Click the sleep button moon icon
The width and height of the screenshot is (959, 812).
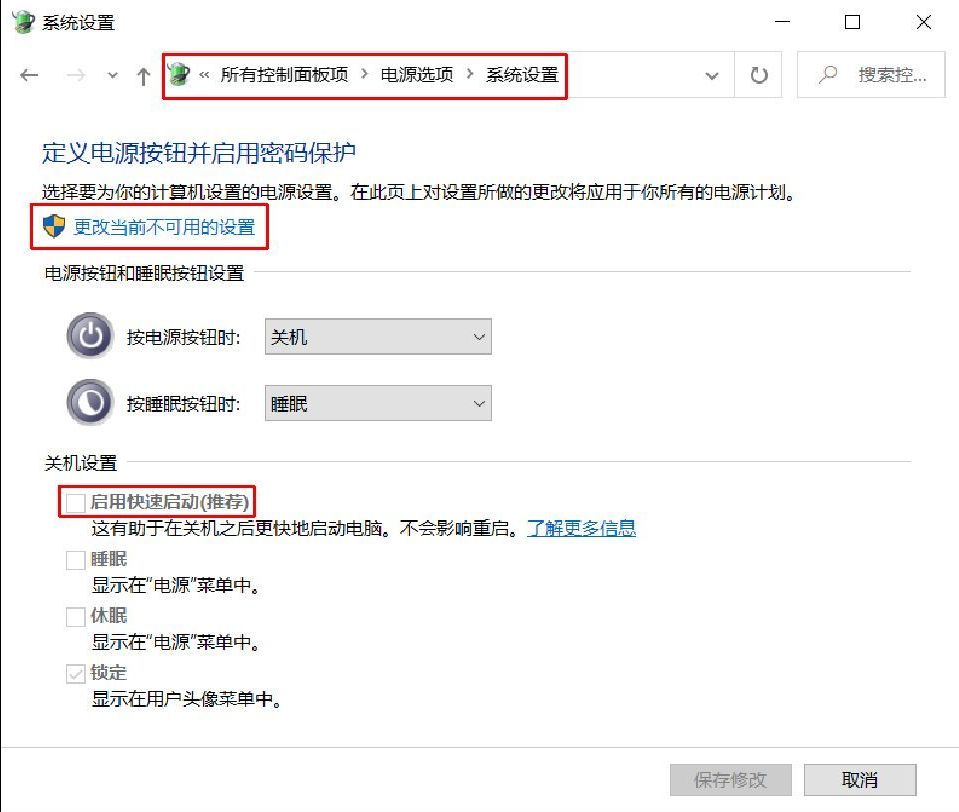click(x=90, y=402)
